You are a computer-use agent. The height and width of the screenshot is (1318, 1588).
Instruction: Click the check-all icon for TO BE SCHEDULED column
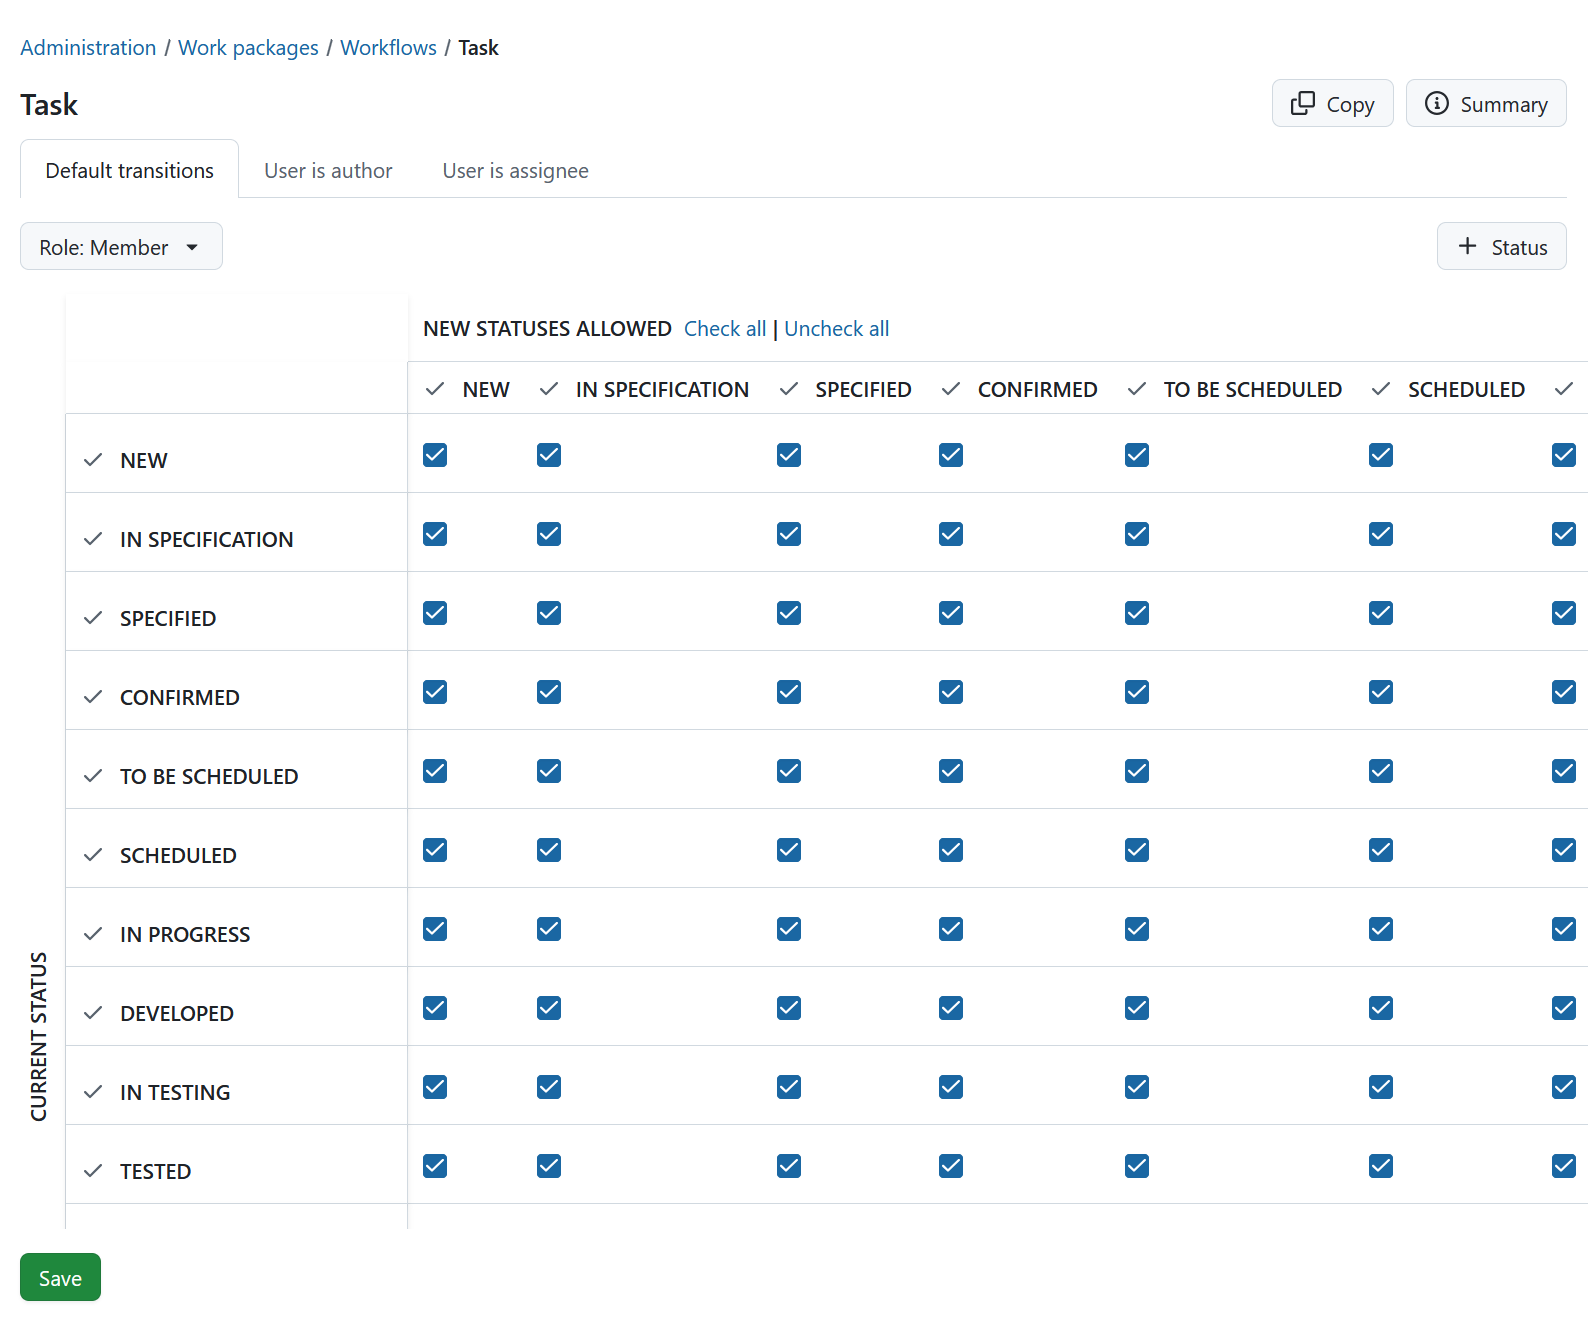coord(1137,389)
